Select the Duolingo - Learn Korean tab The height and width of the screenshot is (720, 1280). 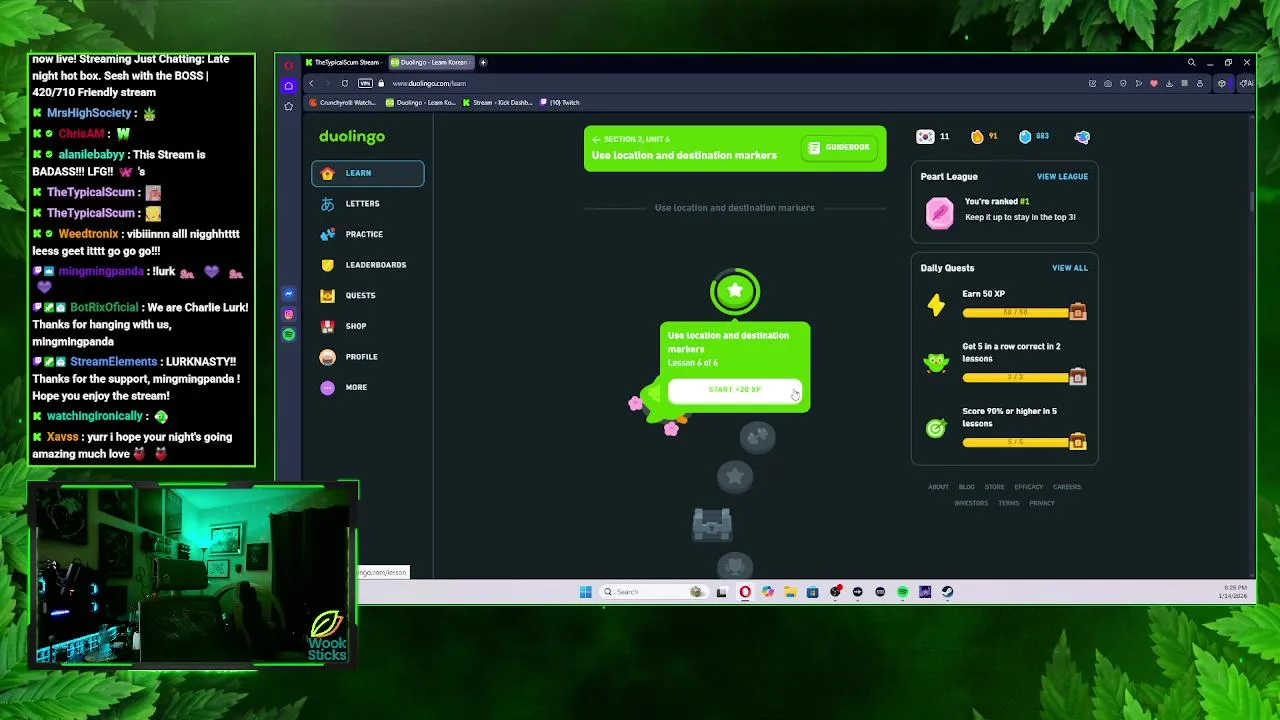pyautogui.click(x=430, y=63)
